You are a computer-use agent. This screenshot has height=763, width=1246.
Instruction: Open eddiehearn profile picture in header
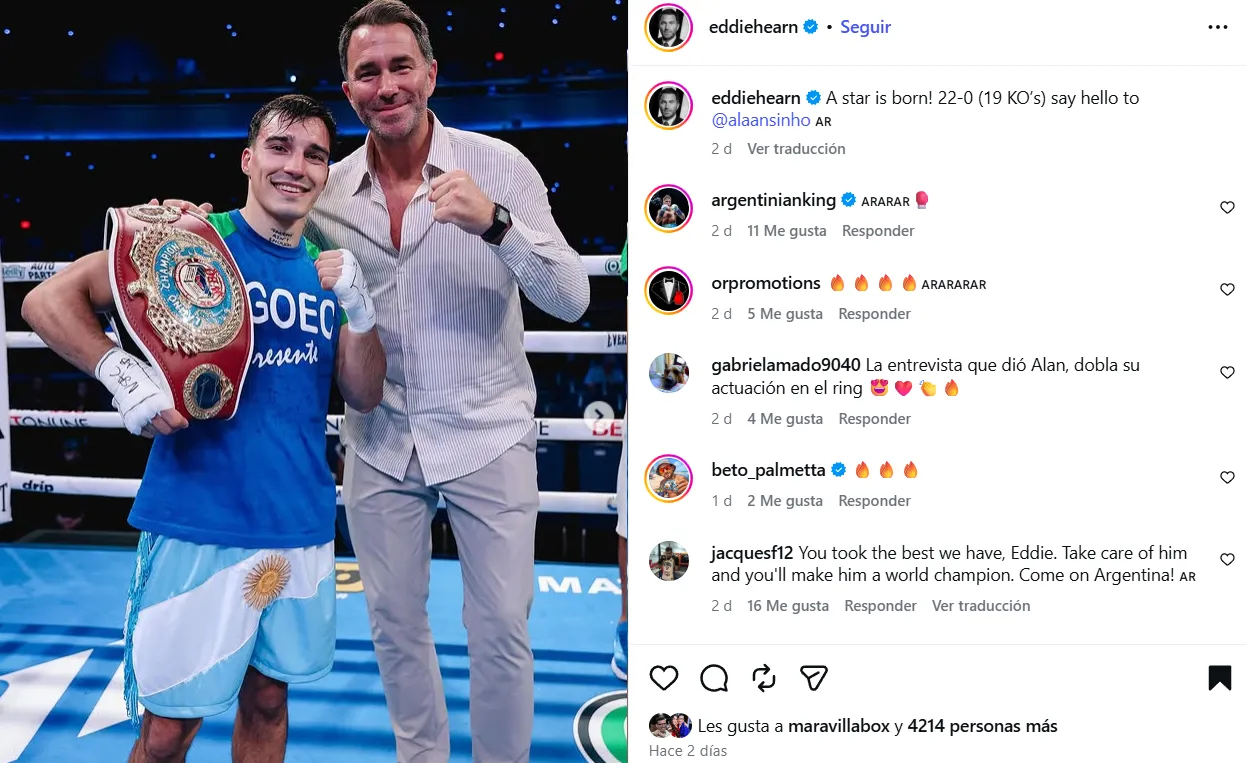(x=669, y=27)
